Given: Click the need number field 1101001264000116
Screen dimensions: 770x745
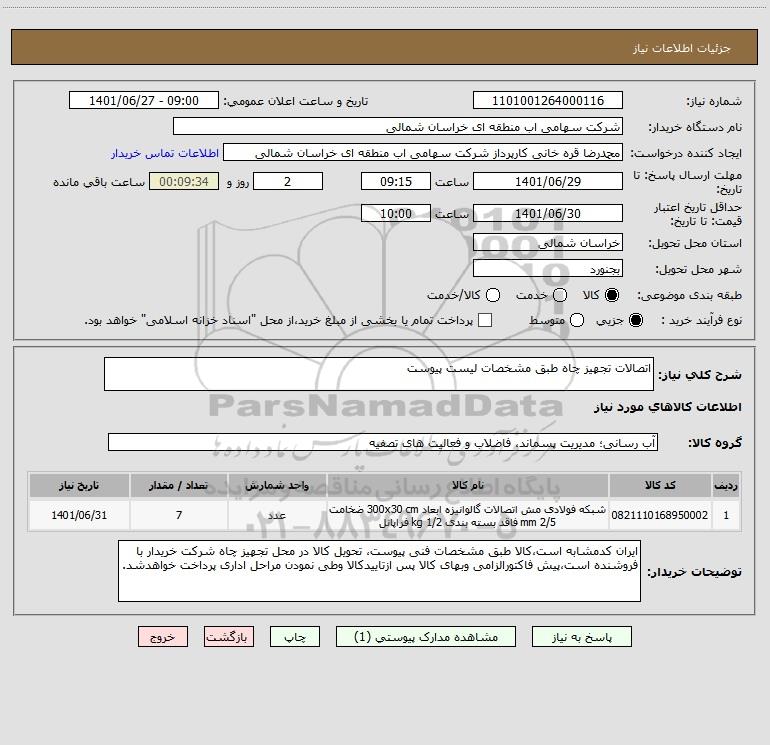Looking at the screenshot, I should pos(548,101).
